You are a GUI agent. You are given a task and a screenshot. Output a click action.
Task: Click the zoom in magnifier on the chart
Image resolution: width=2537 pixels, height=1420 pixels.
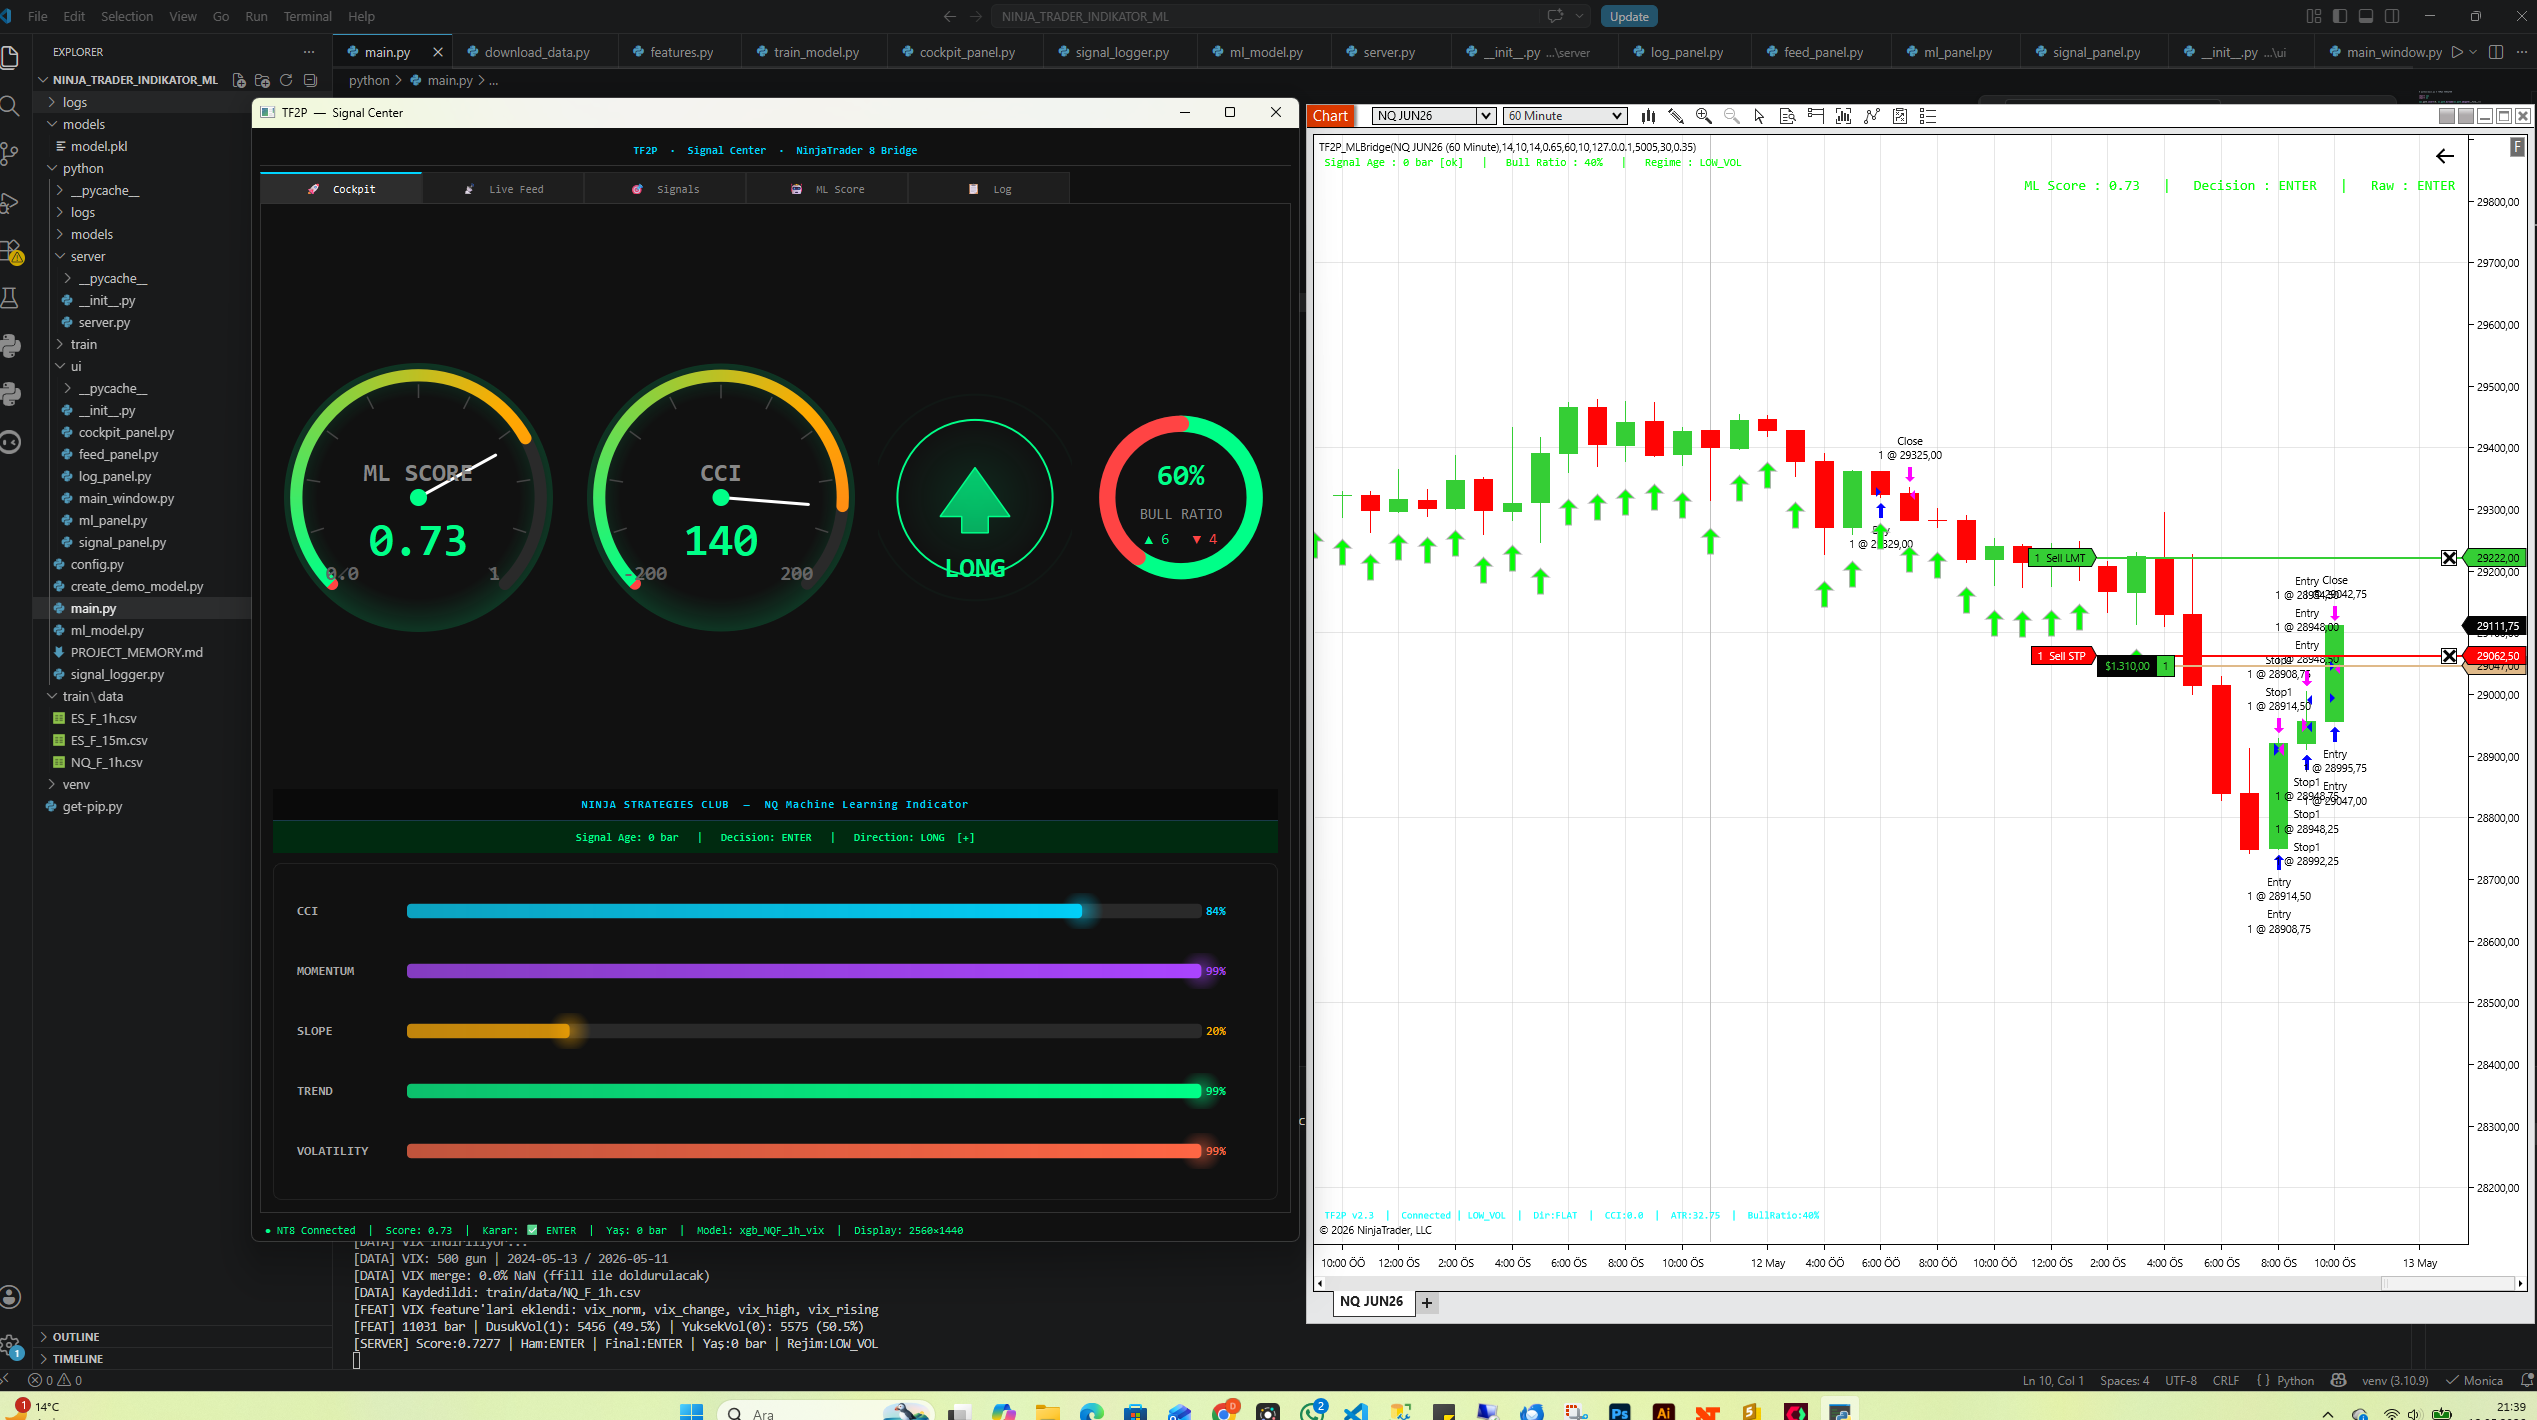1704,116
